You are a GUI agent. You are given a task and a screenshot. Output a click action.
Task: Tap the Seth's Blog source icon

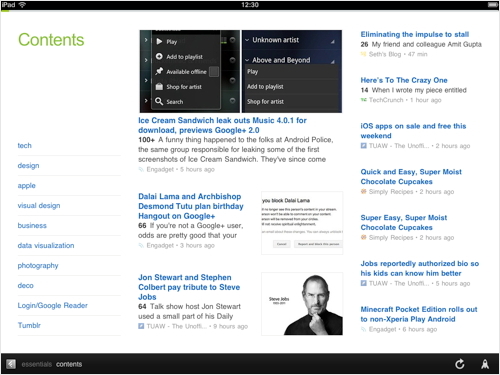[x=363, y=54]
